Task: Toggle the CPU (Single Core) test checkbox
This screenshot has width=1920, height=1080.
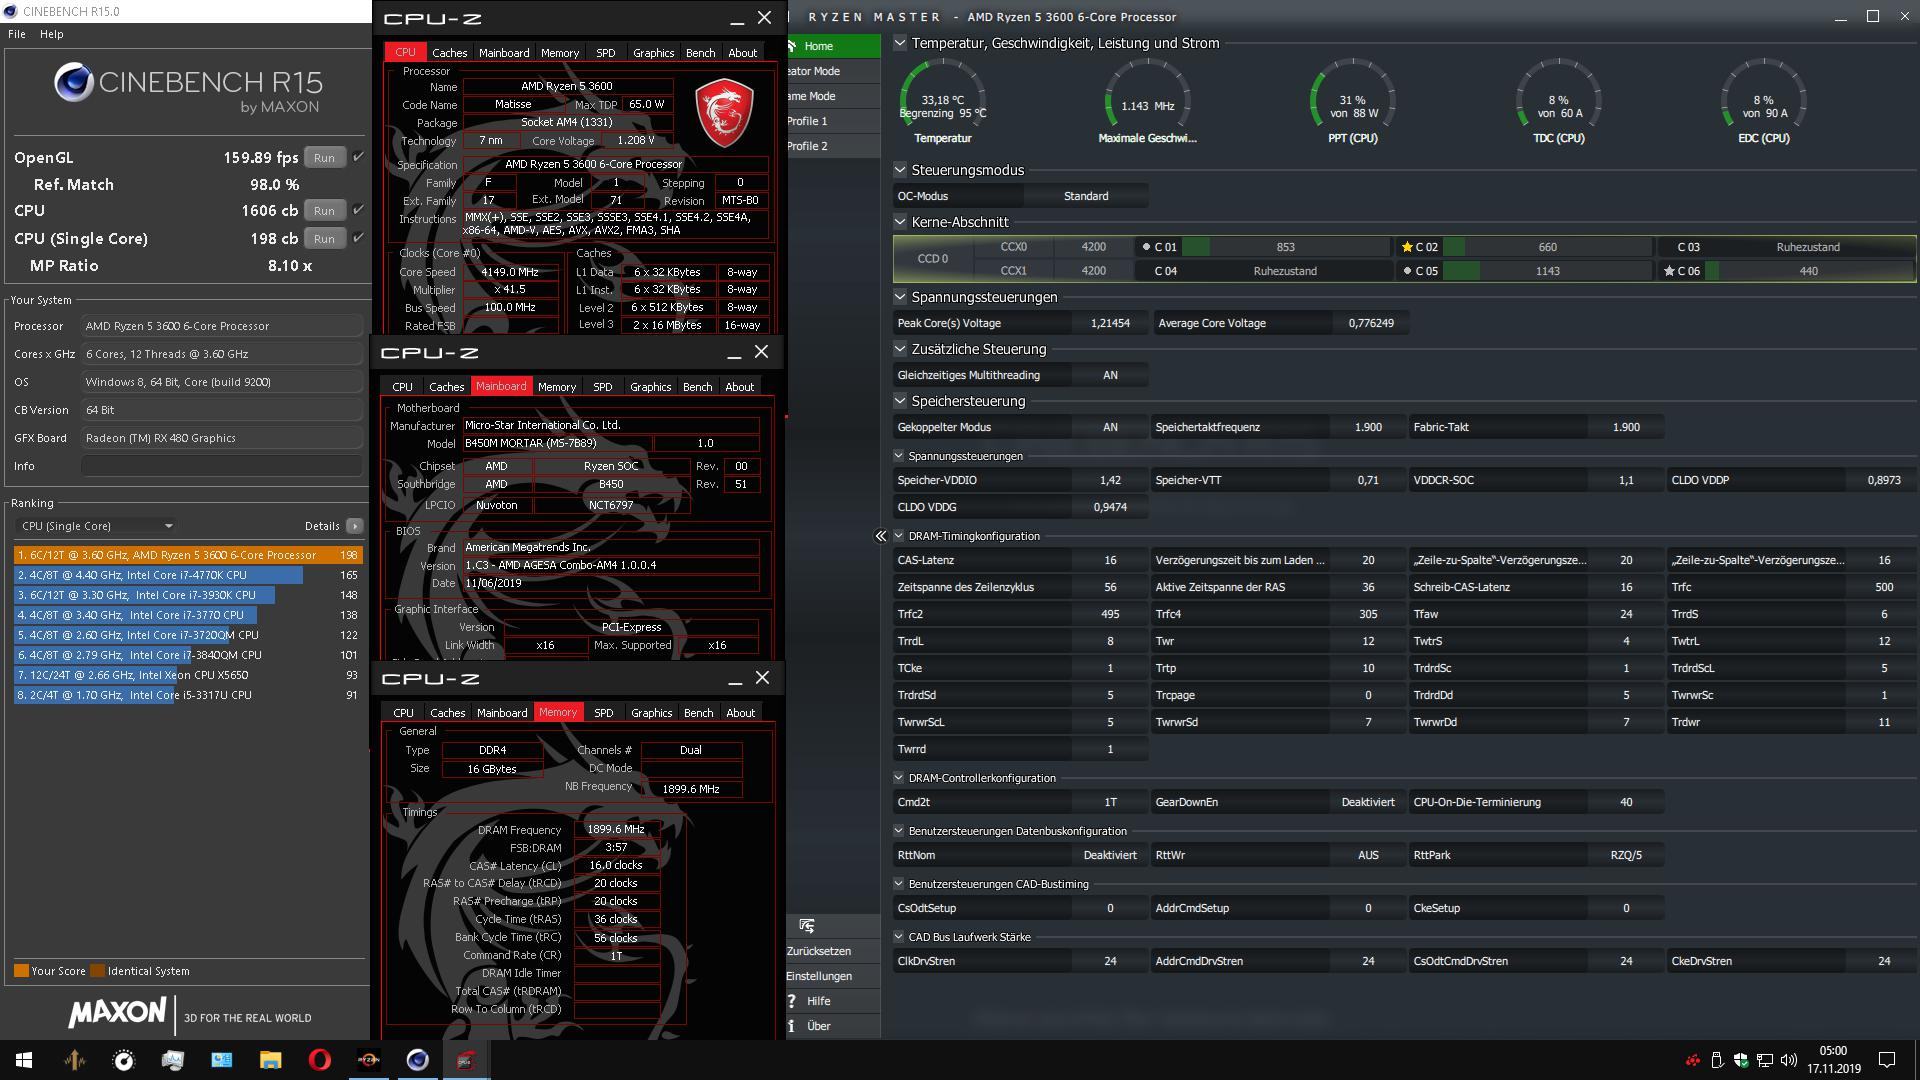Action: point(358,238)
